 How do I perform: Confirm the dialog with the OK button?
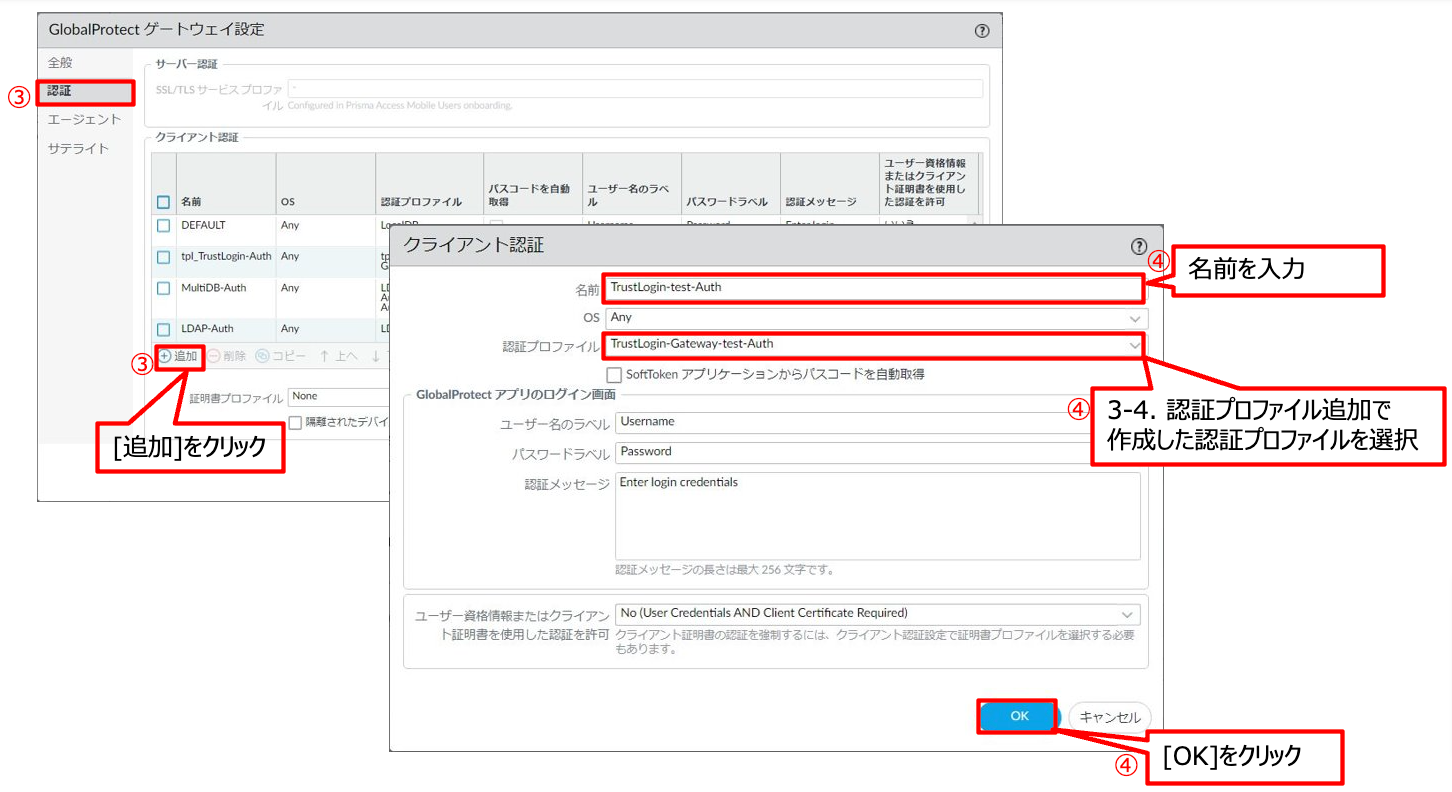click(1019, 716)
